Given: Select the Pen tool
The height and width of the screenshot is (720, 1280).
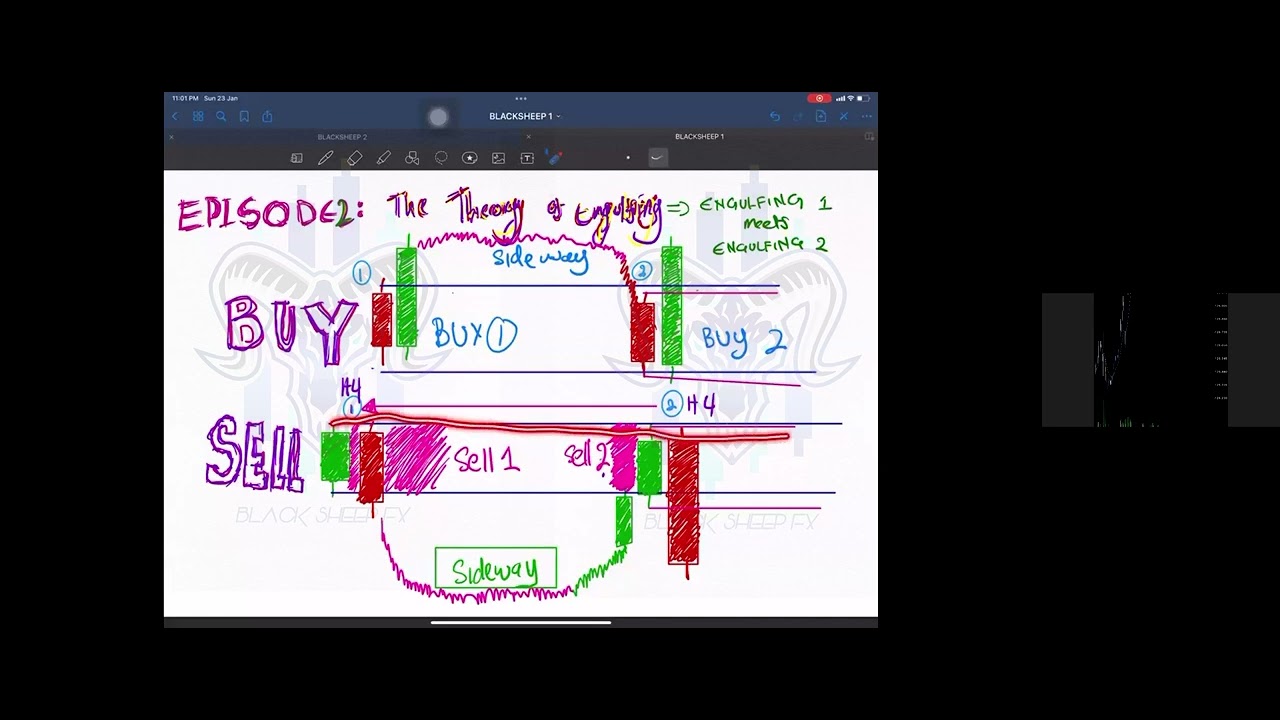Looking at the screenshot, I should (325, 158).
